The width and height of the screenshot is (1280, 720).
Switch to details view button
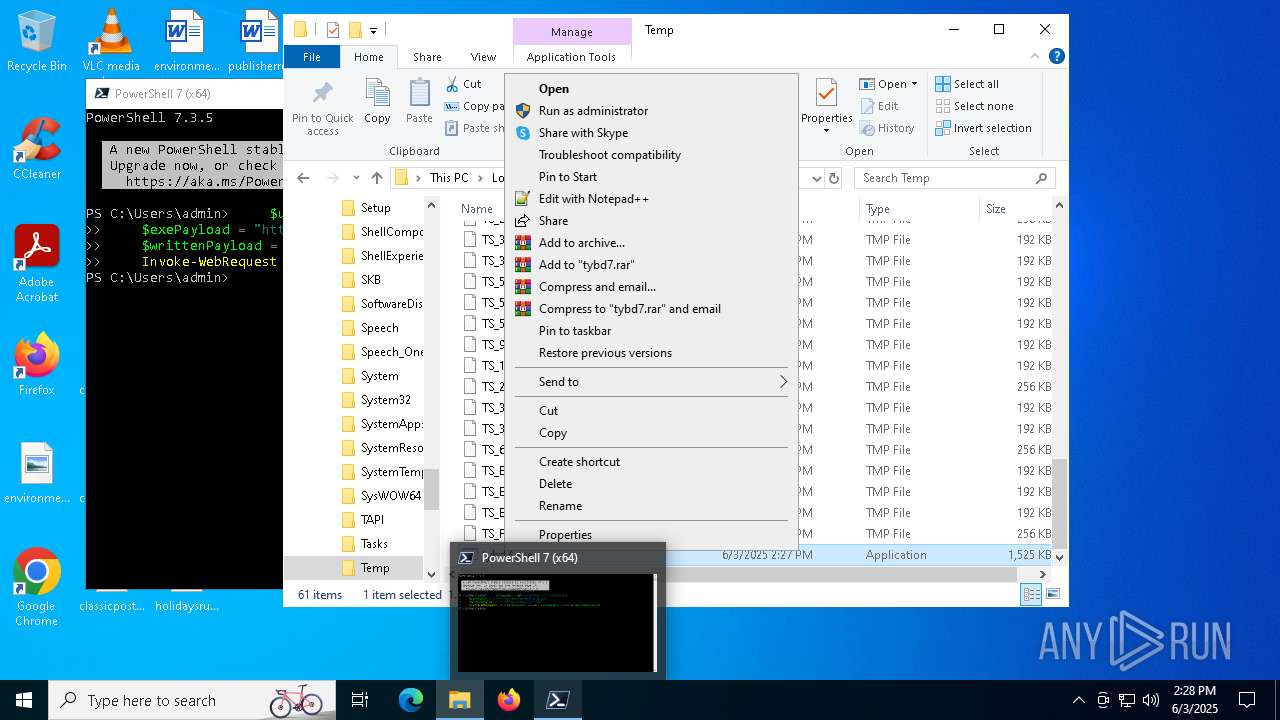click(x=1031, y=594)
